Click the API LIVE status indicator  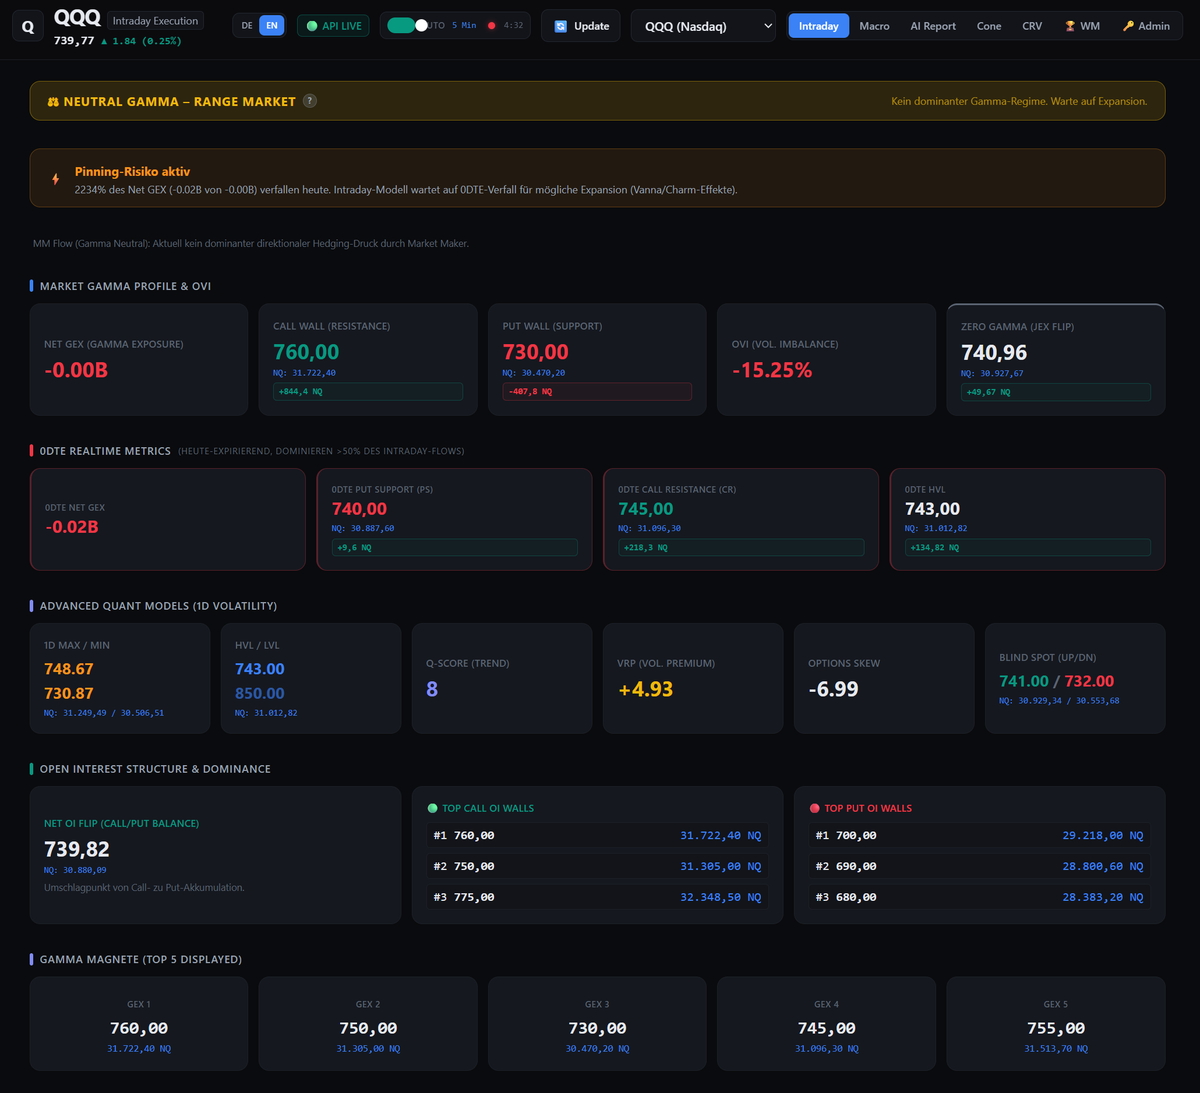pyautogui.click(x=334, y=26)
